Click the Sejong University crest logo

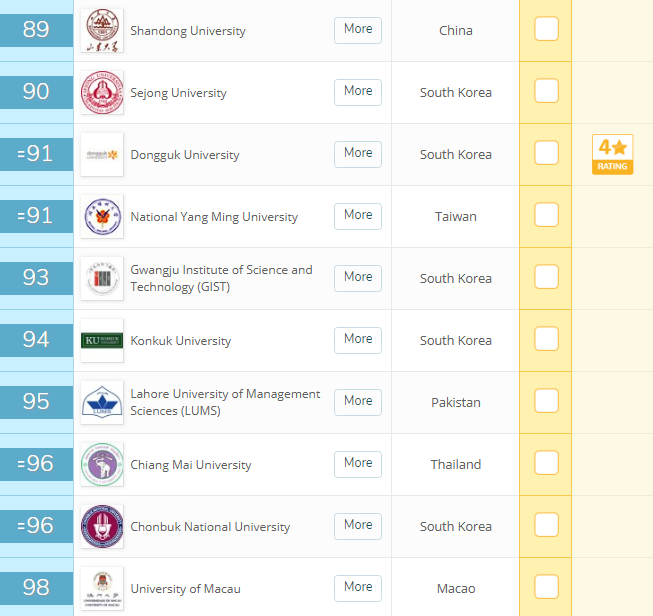click(102, 92)
